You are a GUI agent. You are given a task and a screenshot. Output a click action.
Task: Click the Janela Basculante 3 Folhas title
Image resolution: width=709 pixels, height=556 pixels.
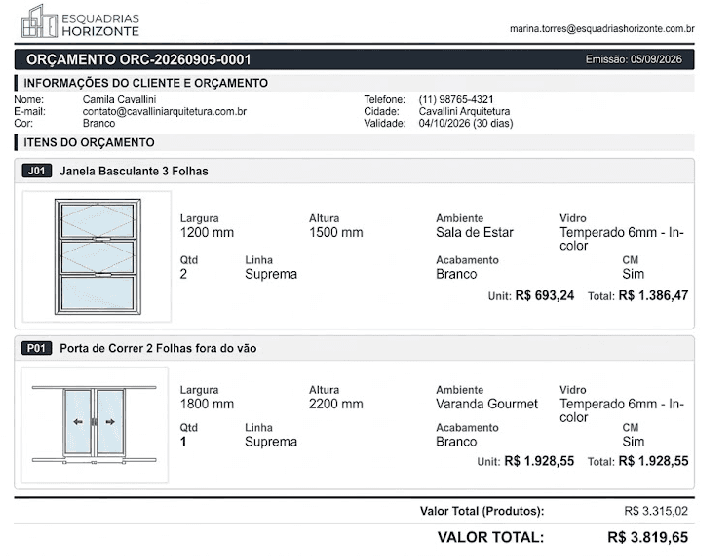click(134, 171)
